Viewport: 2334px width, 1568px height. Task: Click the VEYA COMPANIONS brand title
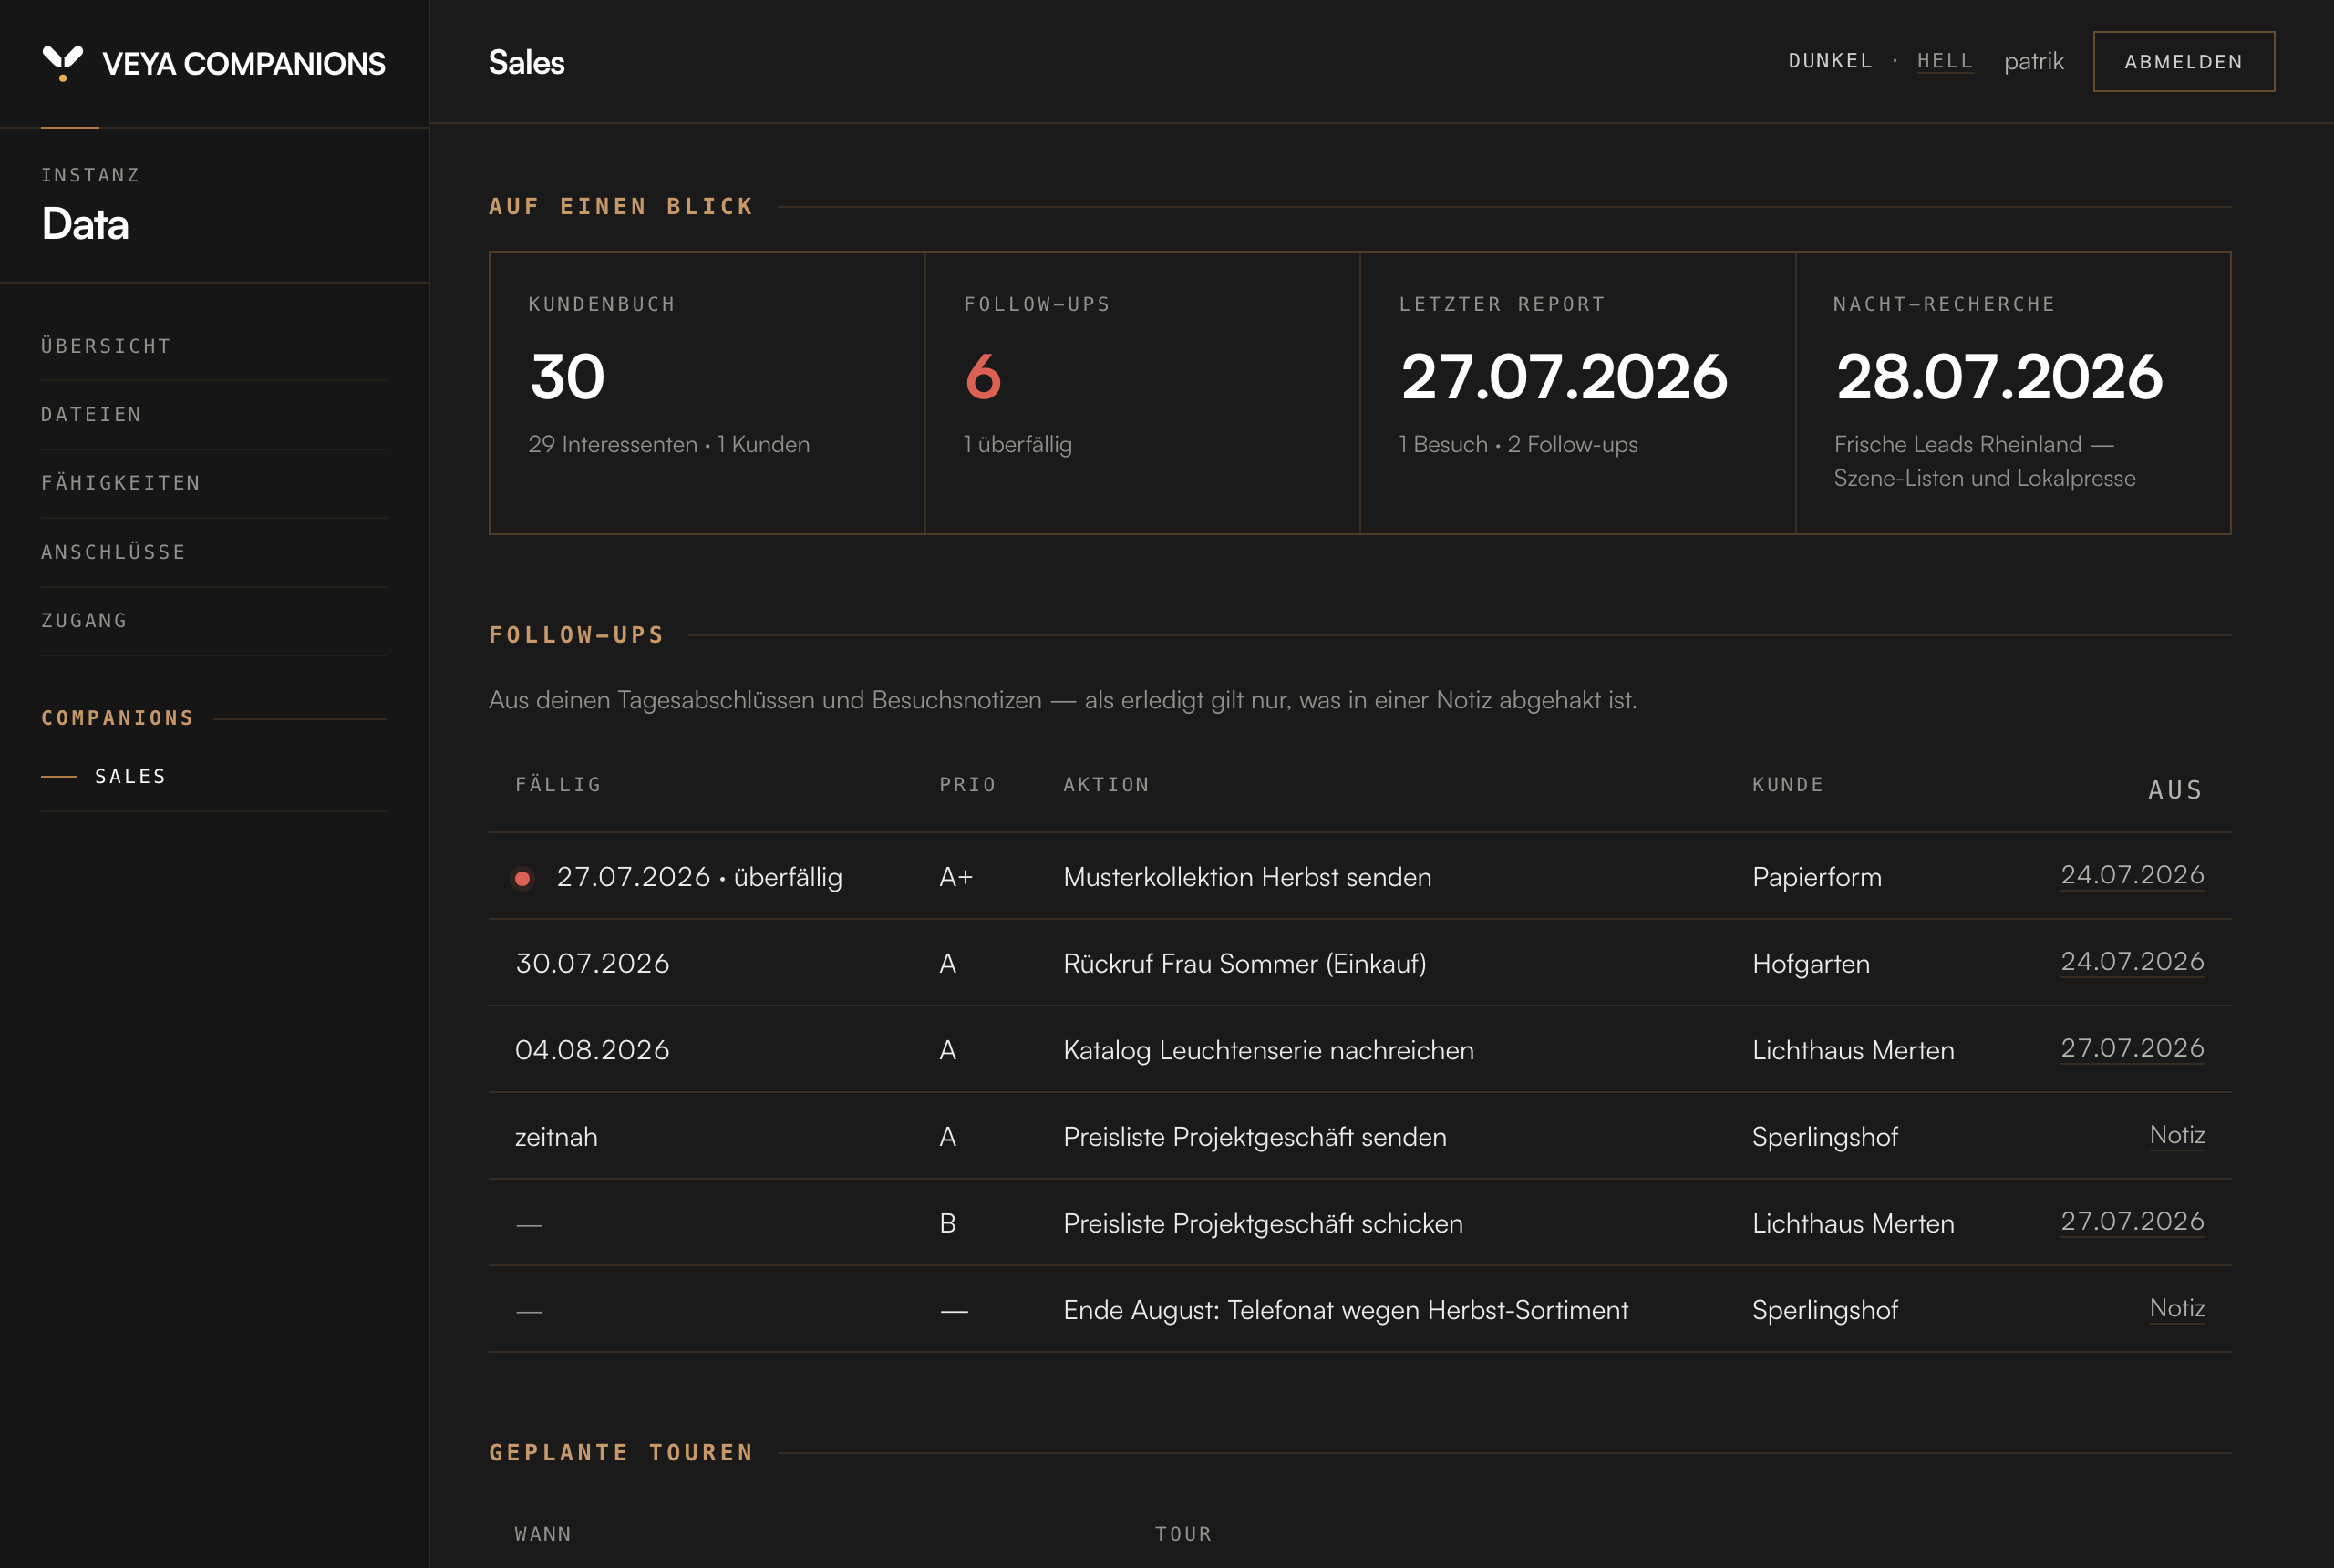pyautogui.click(x=244, y=64)
